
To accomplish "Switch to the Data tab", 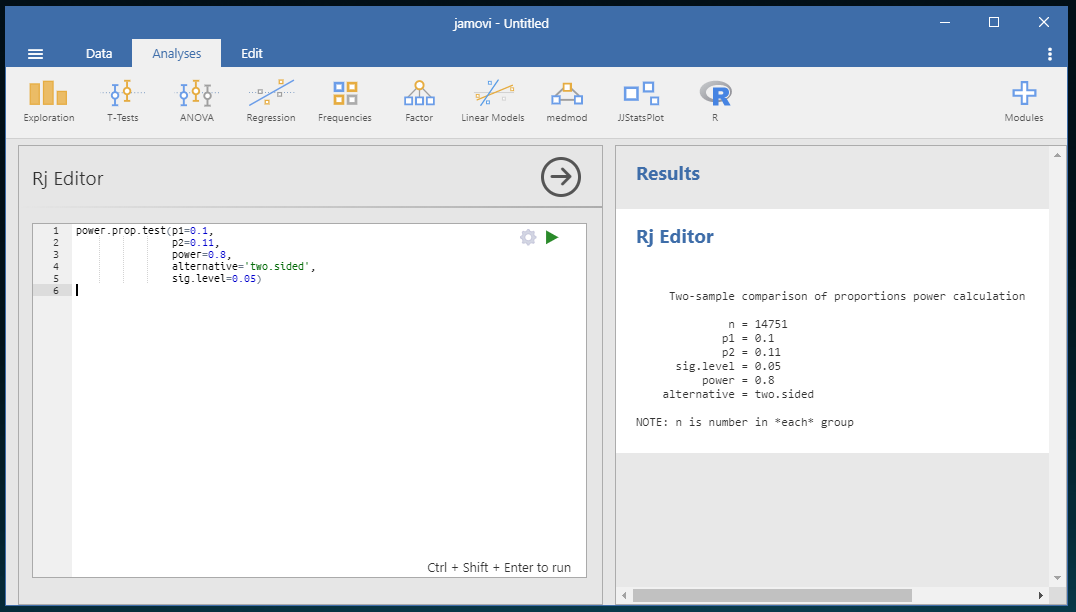I will [x=99, y=54].
